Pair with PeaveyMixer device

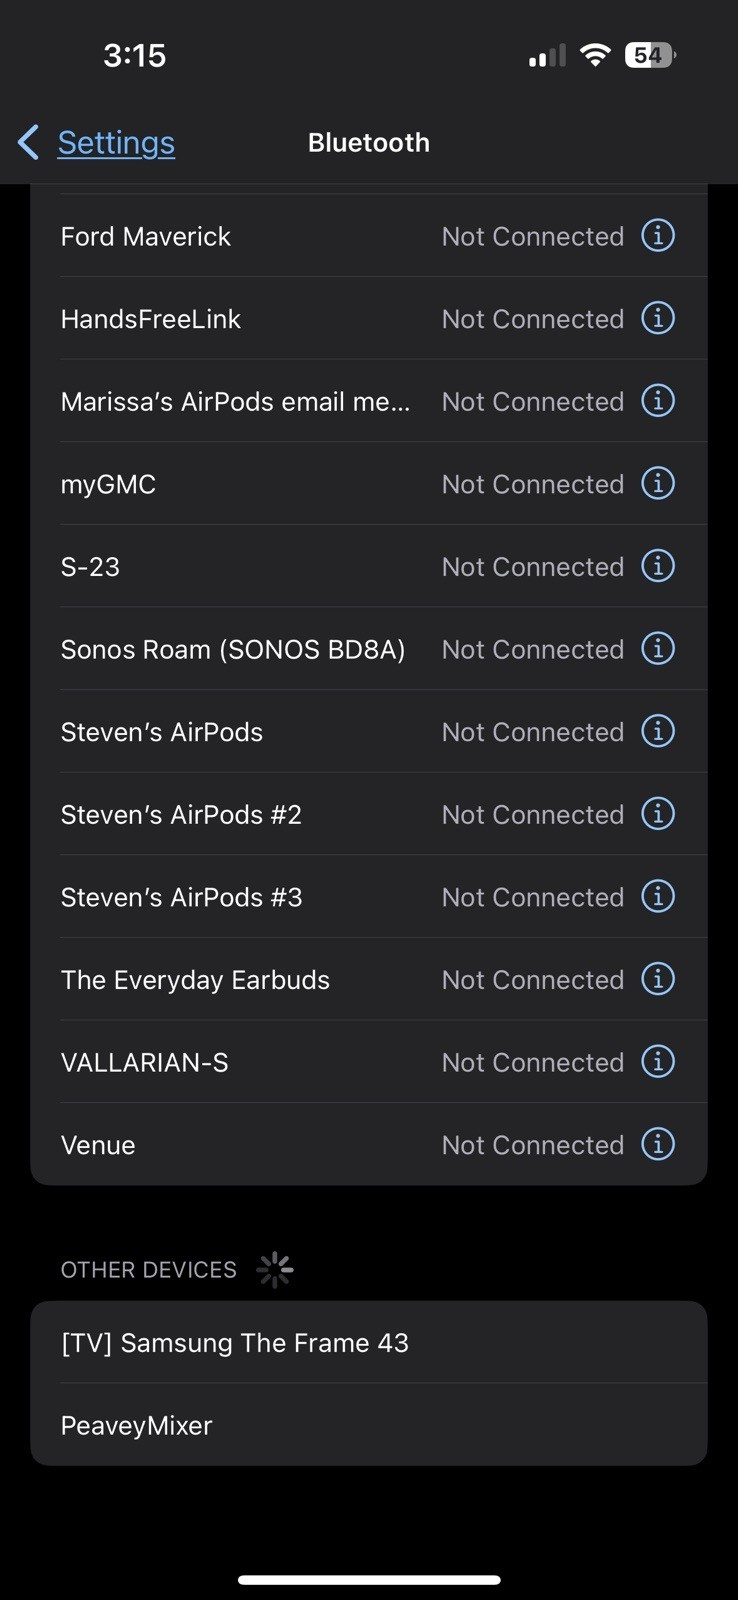pos(369,1425)
